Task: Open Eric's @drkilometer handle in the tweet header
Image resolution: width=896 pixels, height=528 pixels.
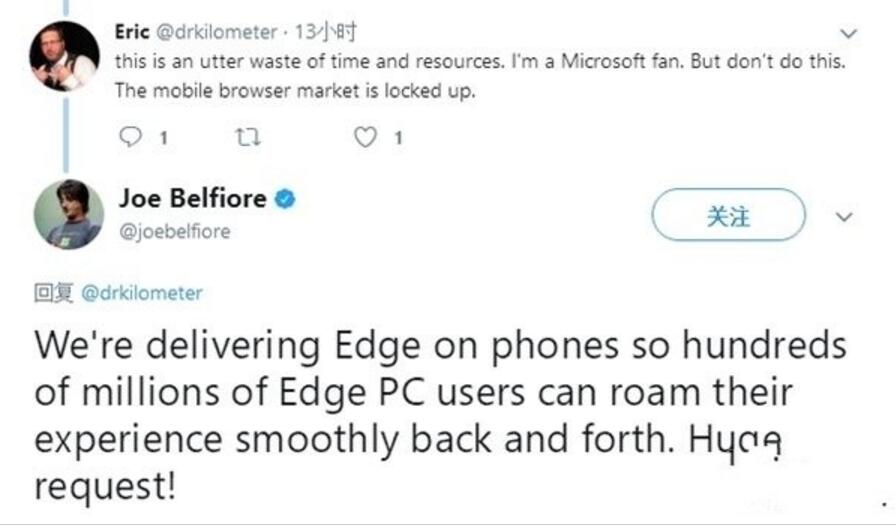Action: tap(217, 32)
